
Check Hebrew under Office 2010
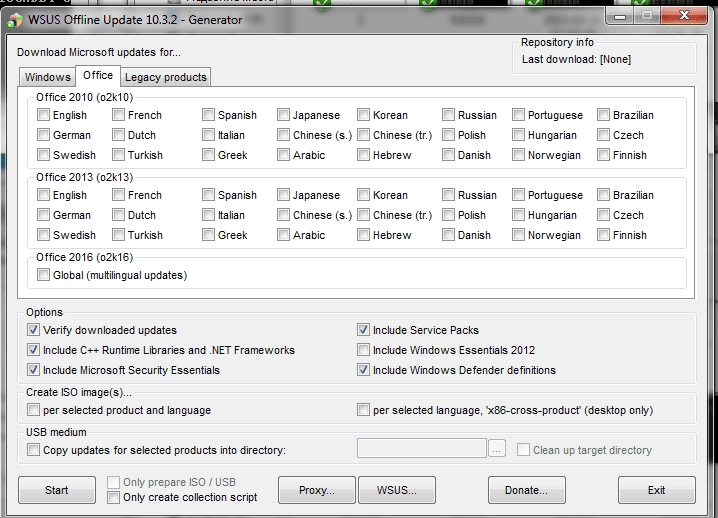click(364, 155)
